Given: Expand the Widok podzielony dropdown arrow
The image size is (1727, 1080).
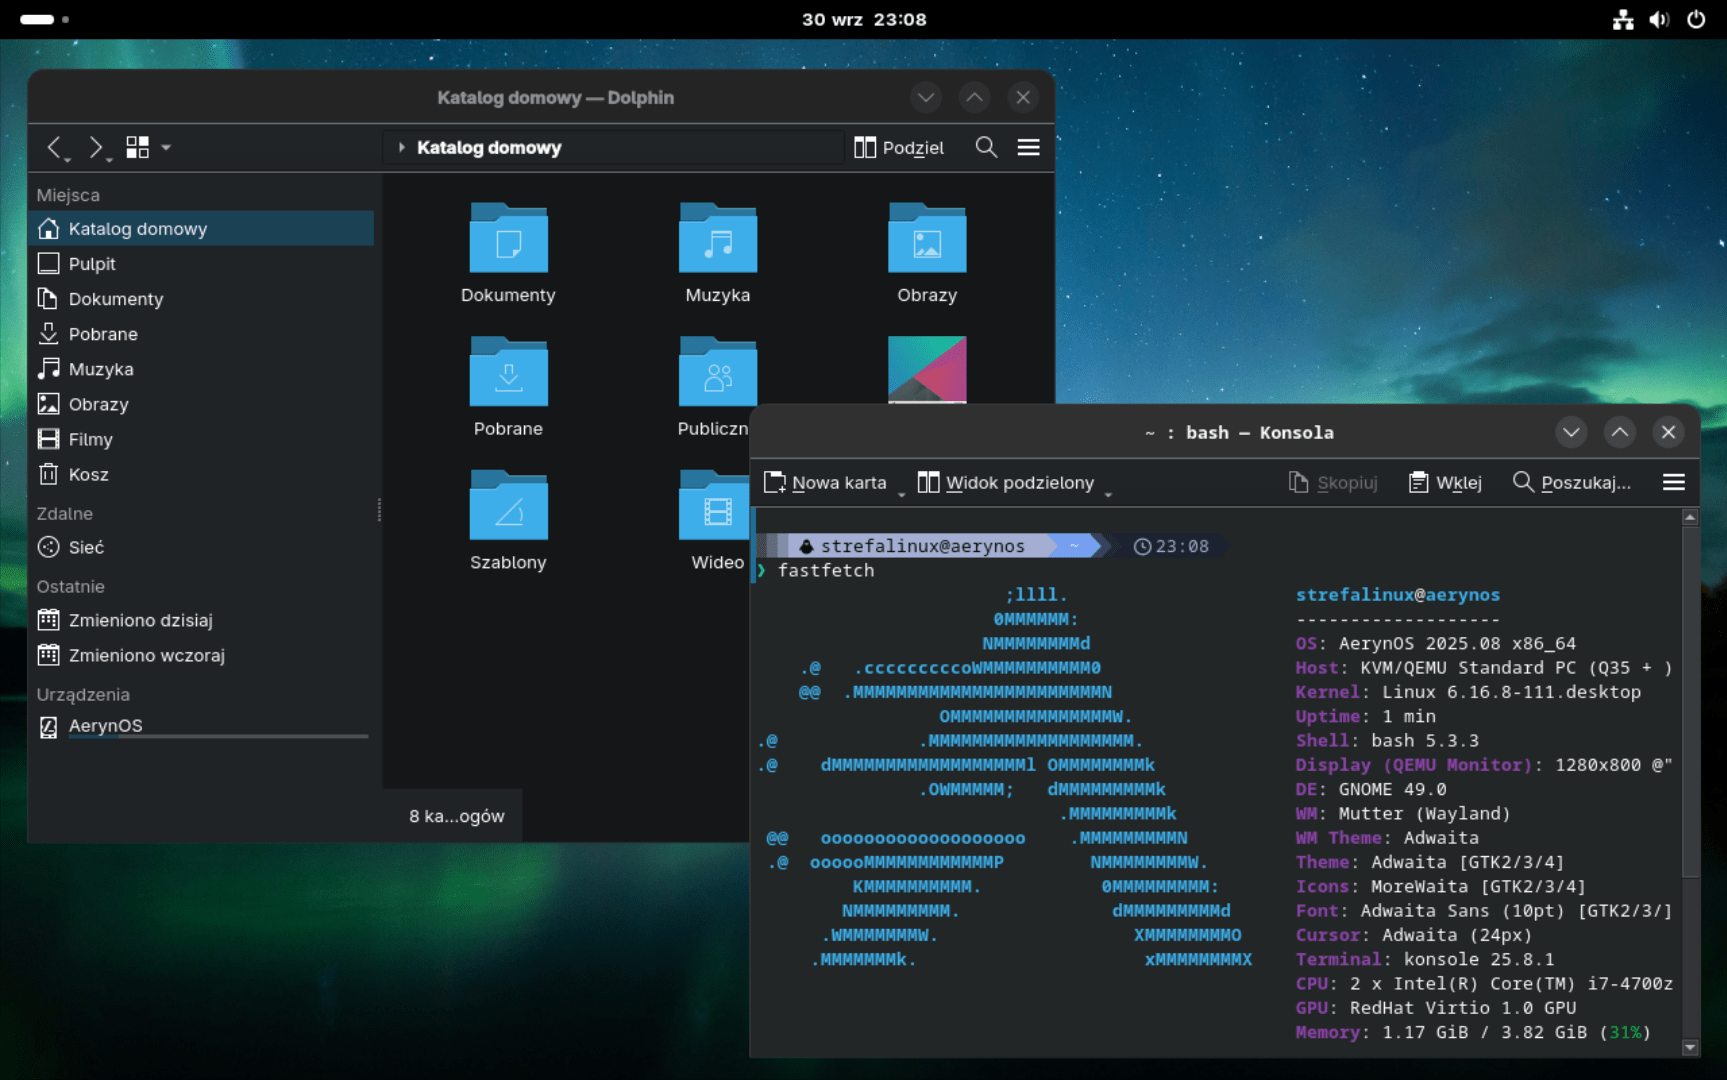Looking at the screenshot, I should tap(1108, 493).
